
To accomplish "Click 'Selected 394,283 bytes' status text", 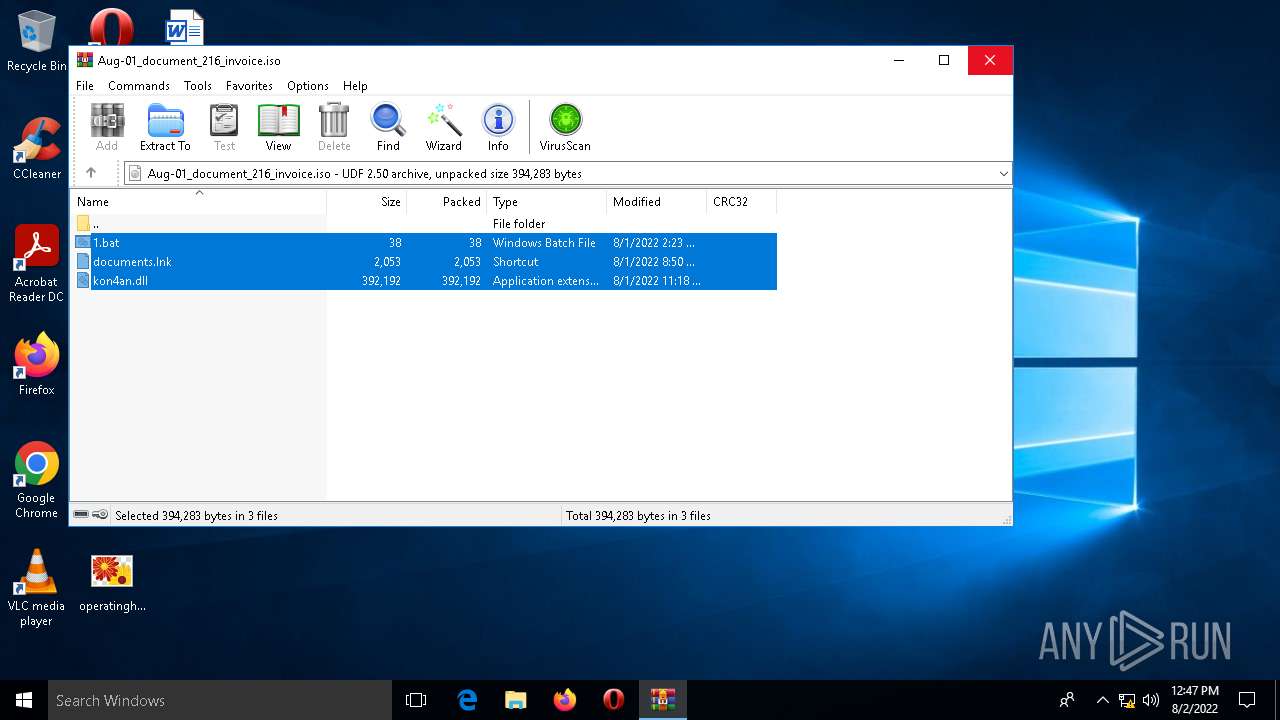I will 196,516.
